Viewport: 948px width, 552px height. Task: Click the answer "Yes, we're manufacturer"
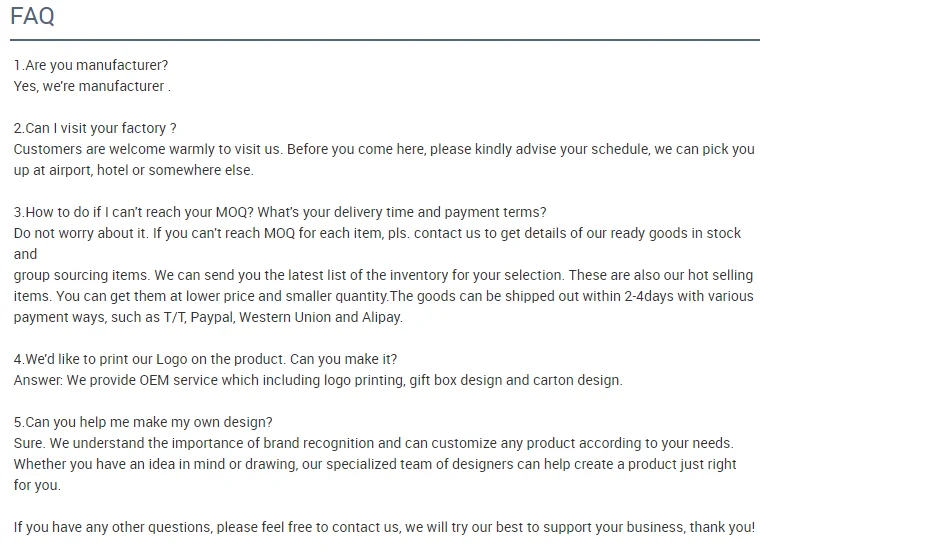point(92,86)
